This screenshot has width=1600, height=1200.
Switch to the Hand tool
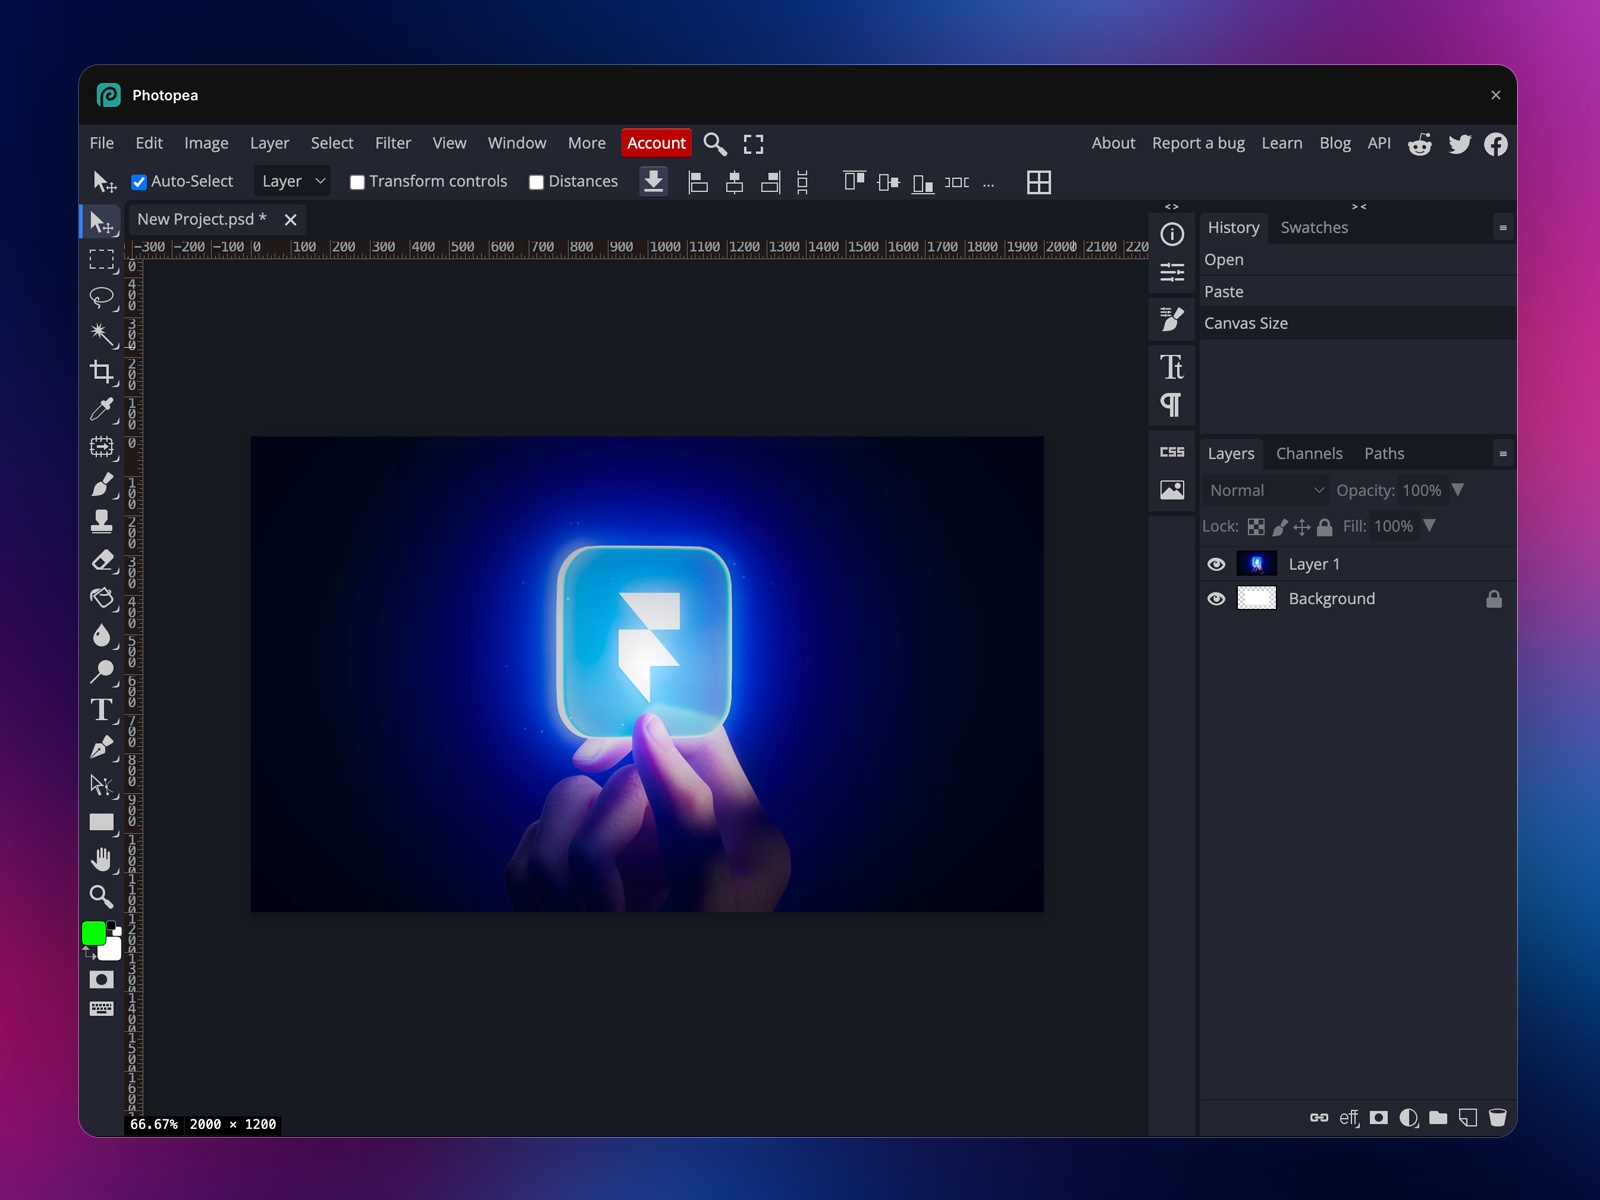pyautogui.click(x=102, y=858)
